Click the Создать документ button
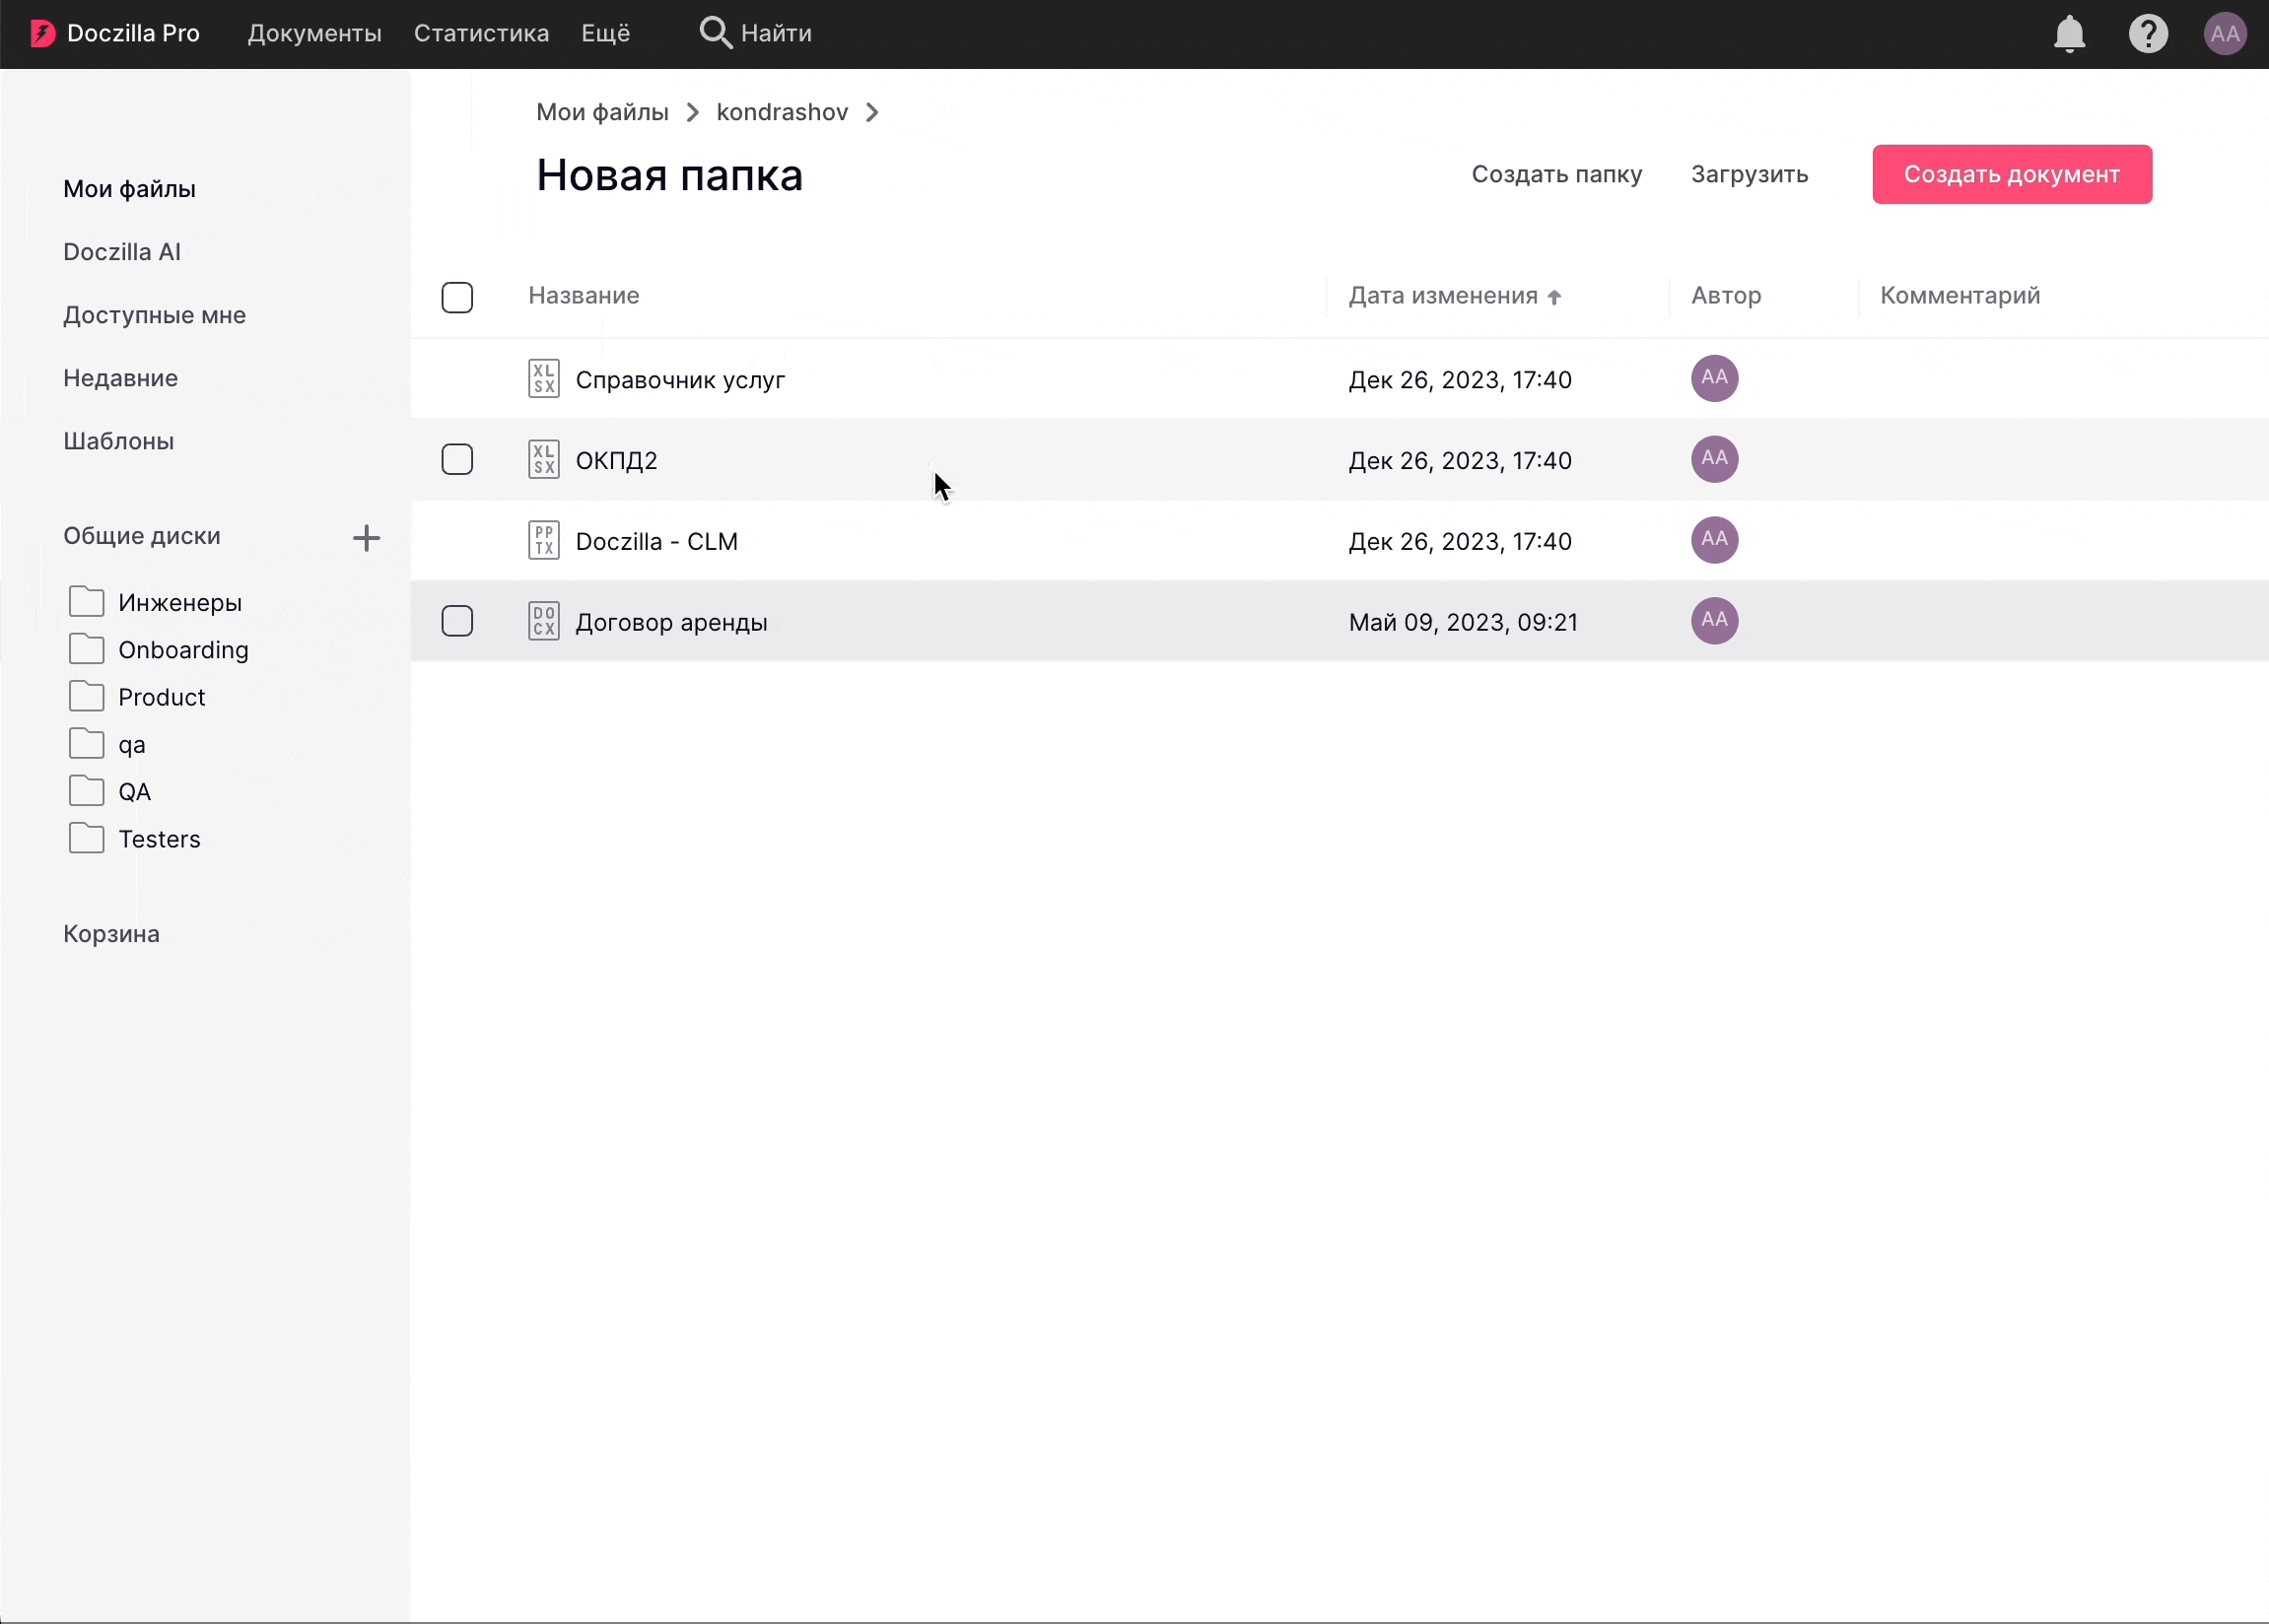Viewport: 2269px width, 1624px height. pos(2012,174)
